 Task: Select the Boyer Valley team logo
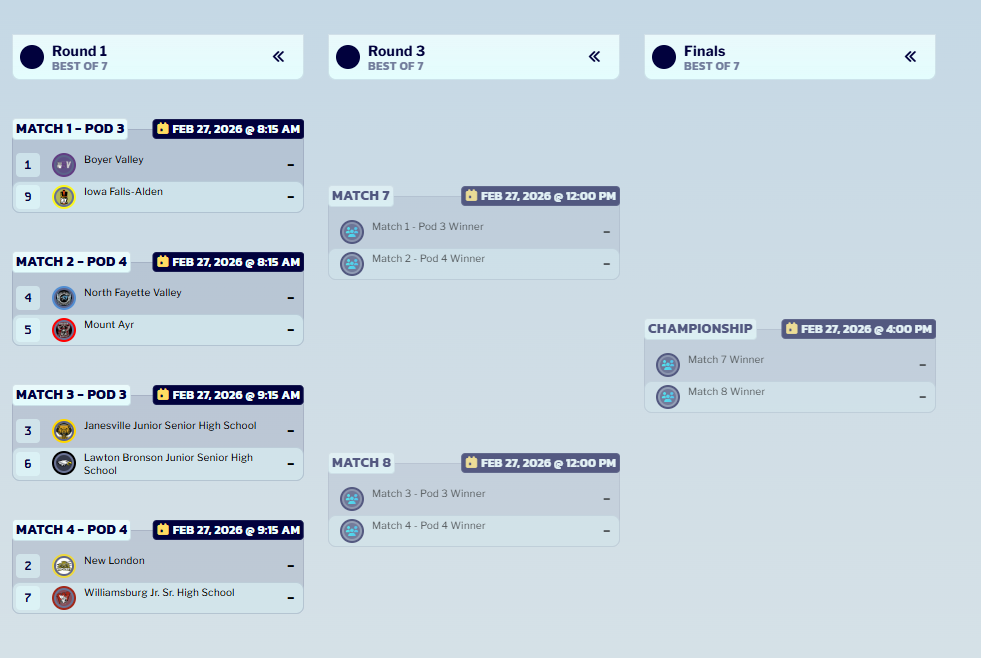[x=63, y=163]
